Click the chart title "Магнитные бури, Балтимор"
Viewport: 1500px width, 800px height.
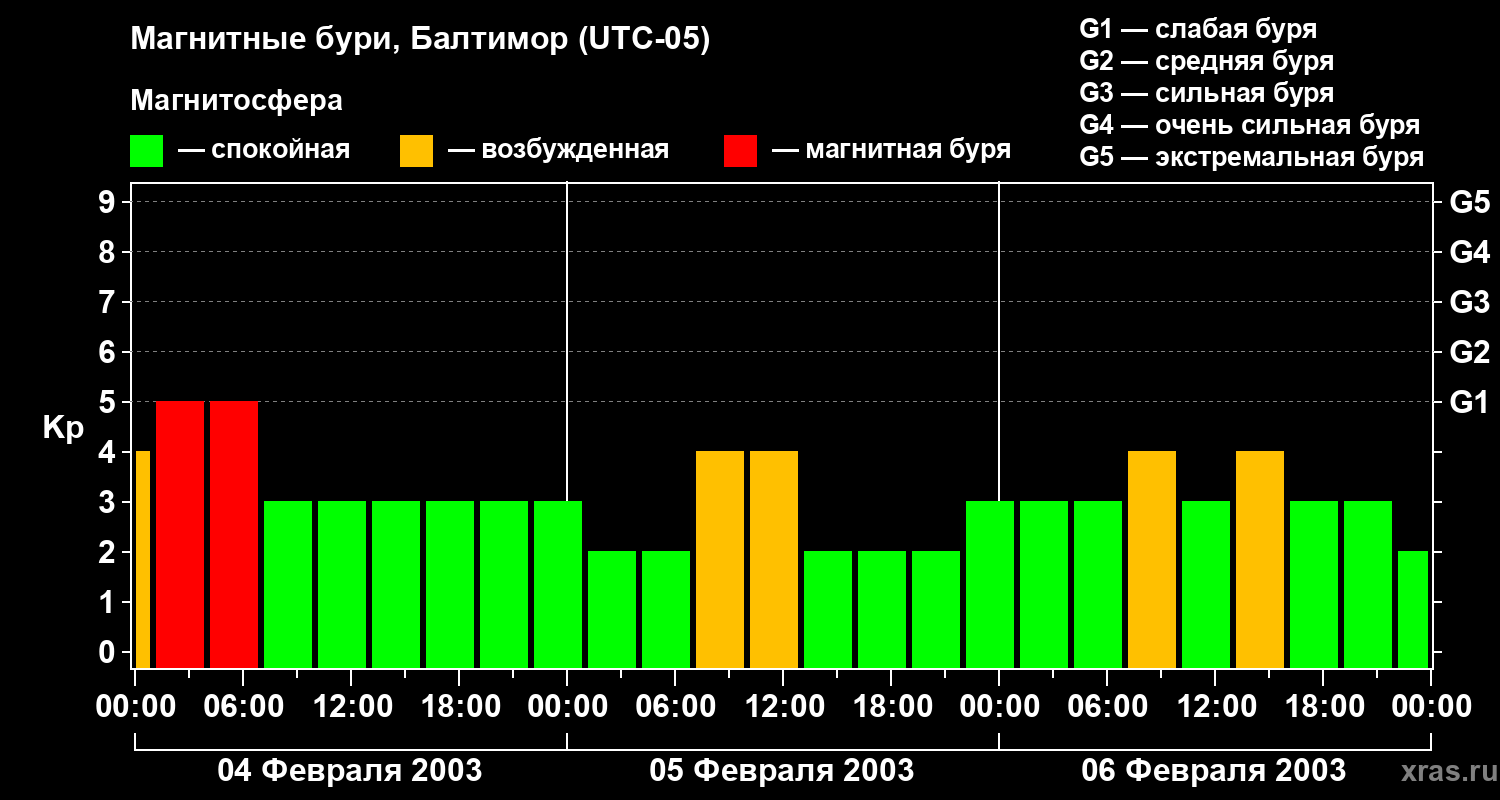pyautogui.click(x=420, y=40)
